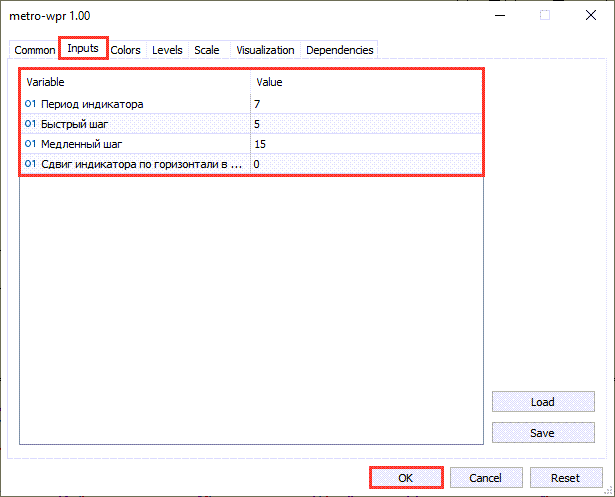
Task: Click the Cancel button
Action: pos(485,478)
